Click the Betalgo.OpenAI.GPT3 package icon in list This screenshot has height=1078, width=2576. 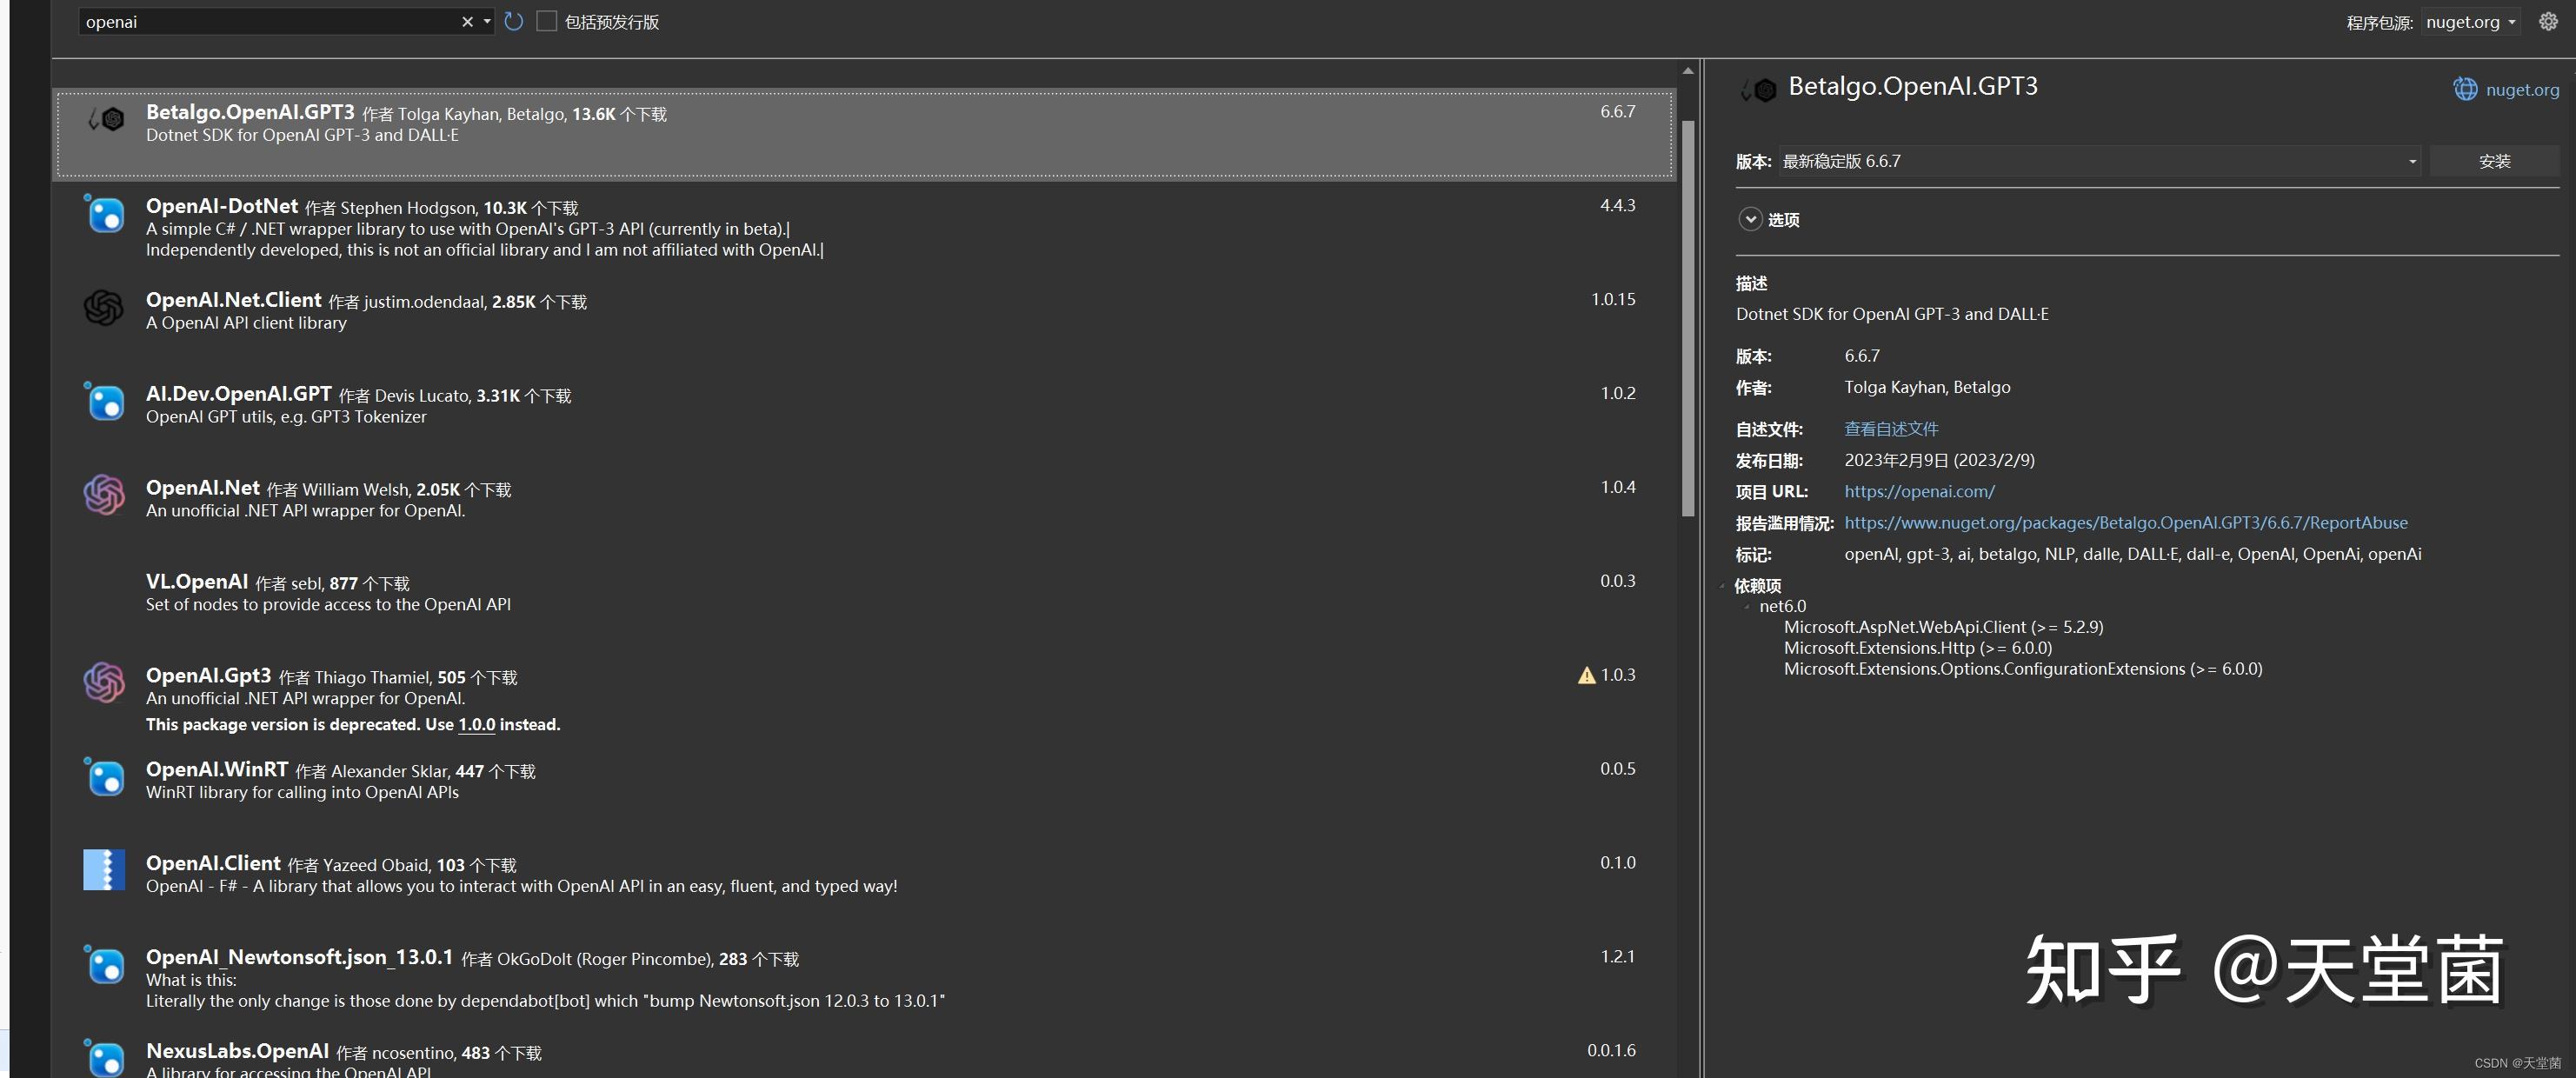click(x=106, y=119)
